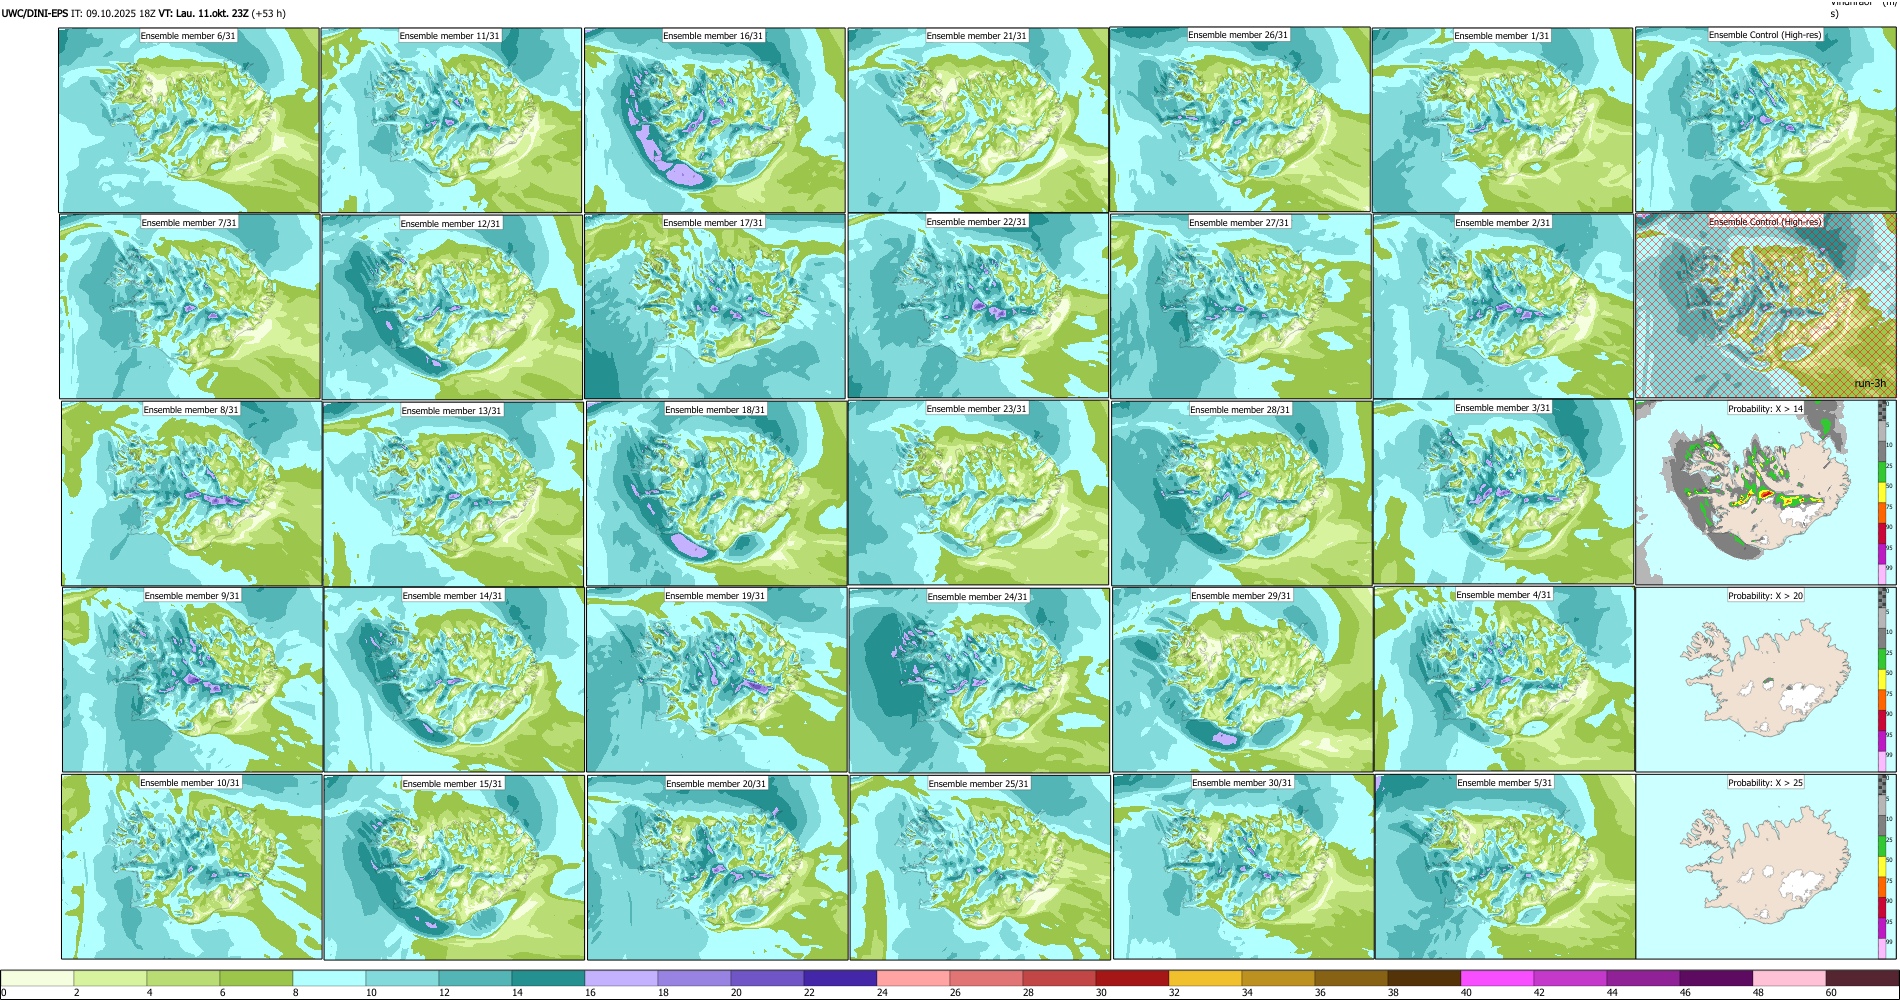The image size is (1900, 1000).
Task: Open the Ensemble member 29/31 wind map
Action: (1242, 680)
